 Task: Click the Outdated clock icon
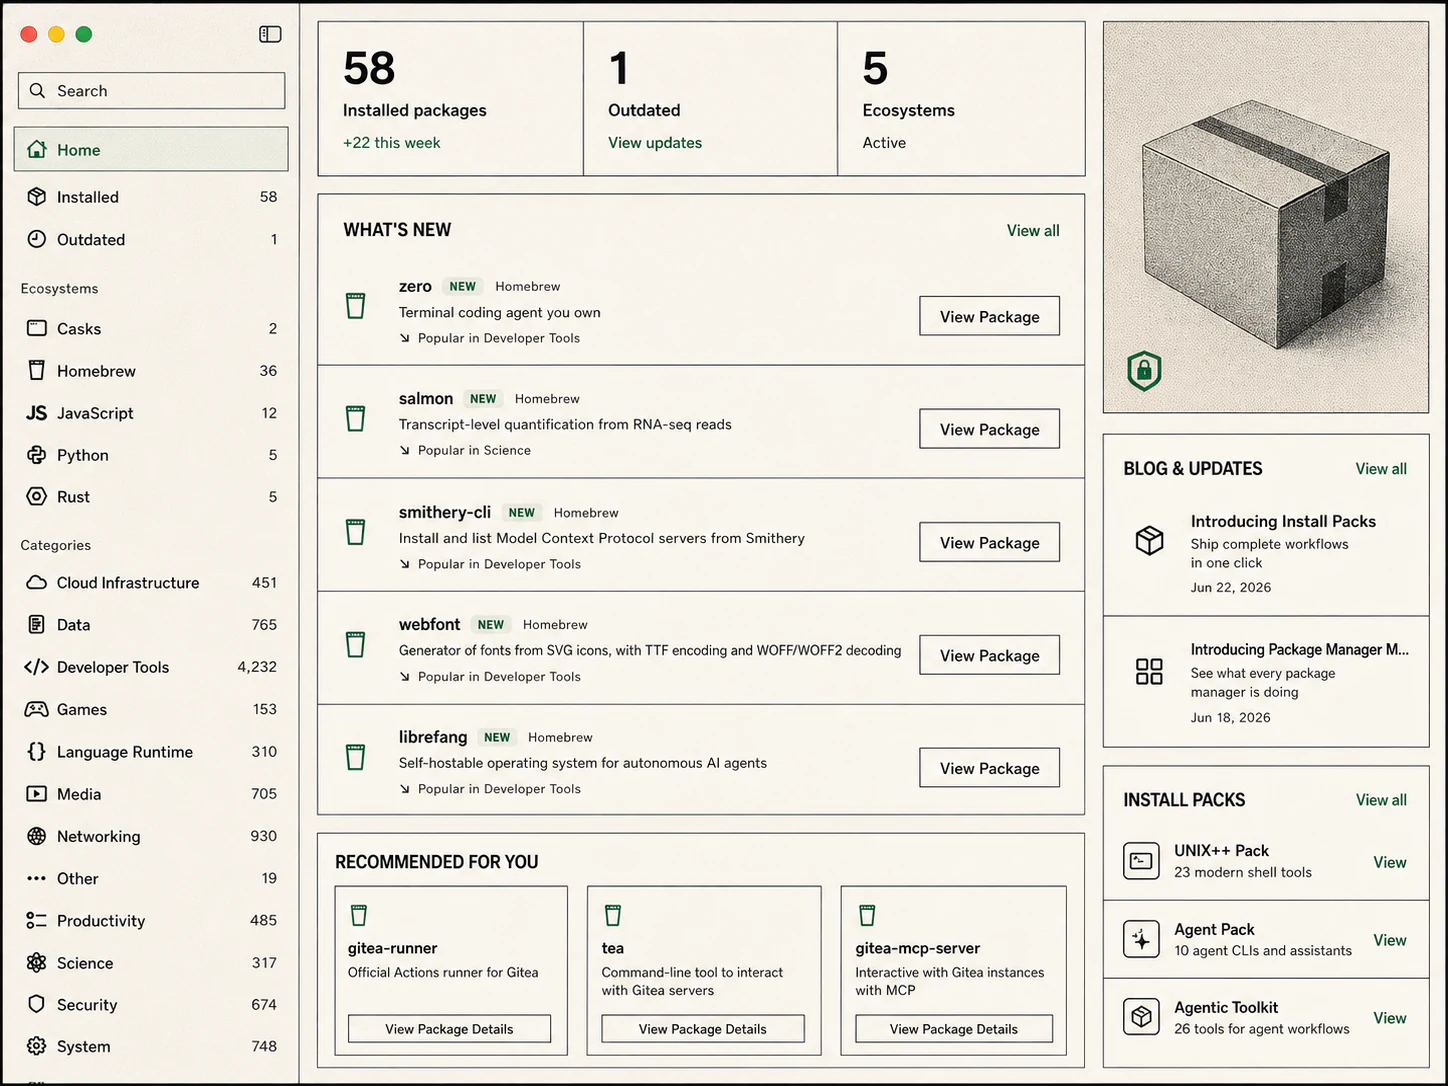pos(37,239)
